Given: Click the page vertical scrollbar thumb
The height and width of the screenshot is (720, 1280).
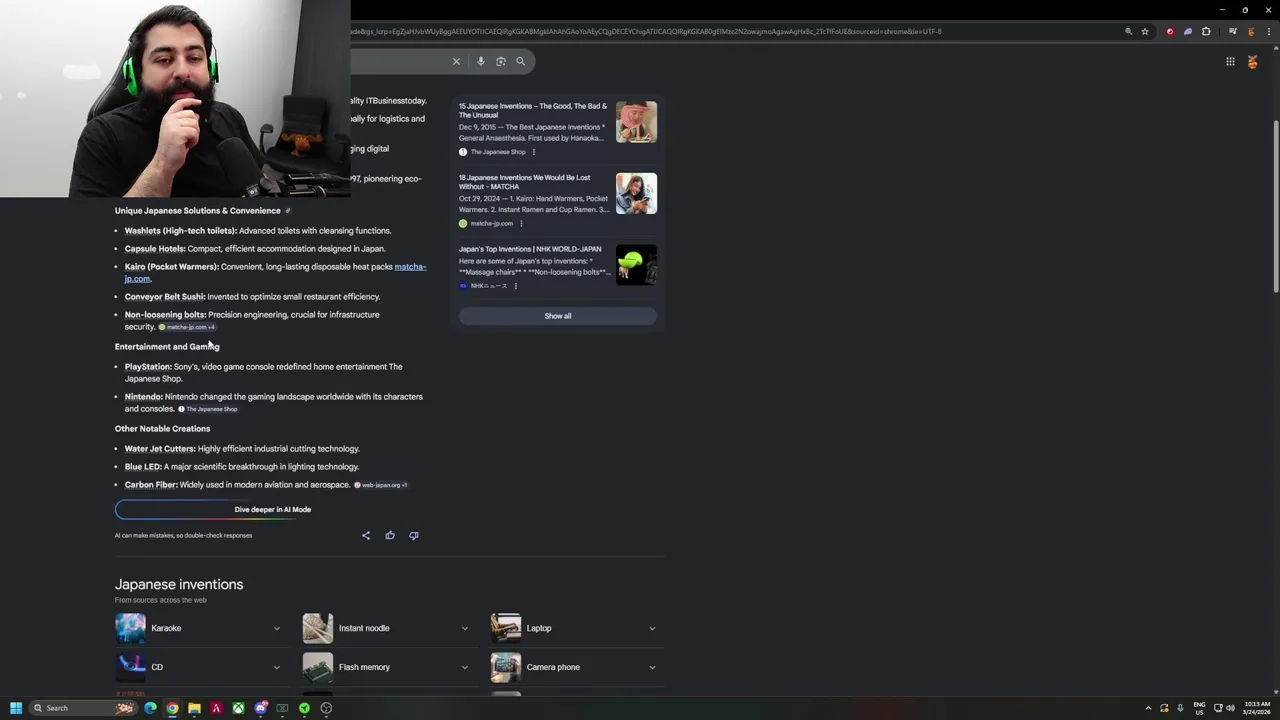Looking at the screenshot, I should coord(1275,205).
